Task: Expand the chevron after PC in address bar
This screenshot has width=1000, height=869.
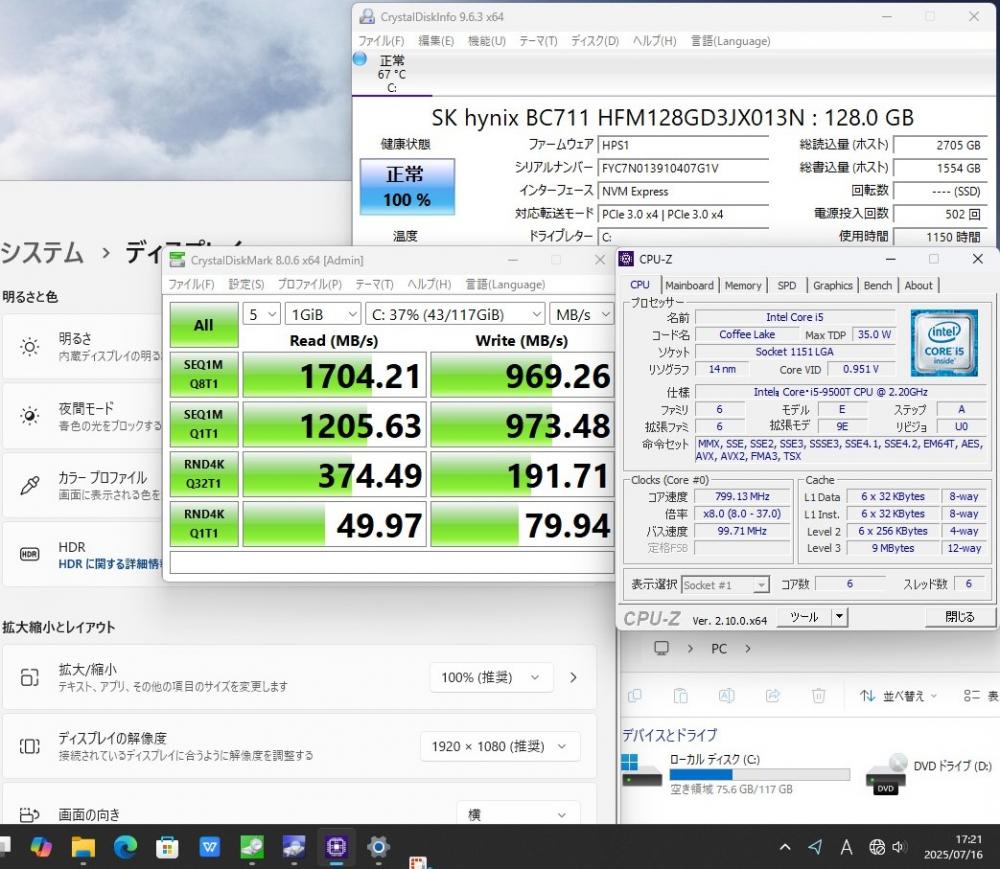Action: pos(747,648)
